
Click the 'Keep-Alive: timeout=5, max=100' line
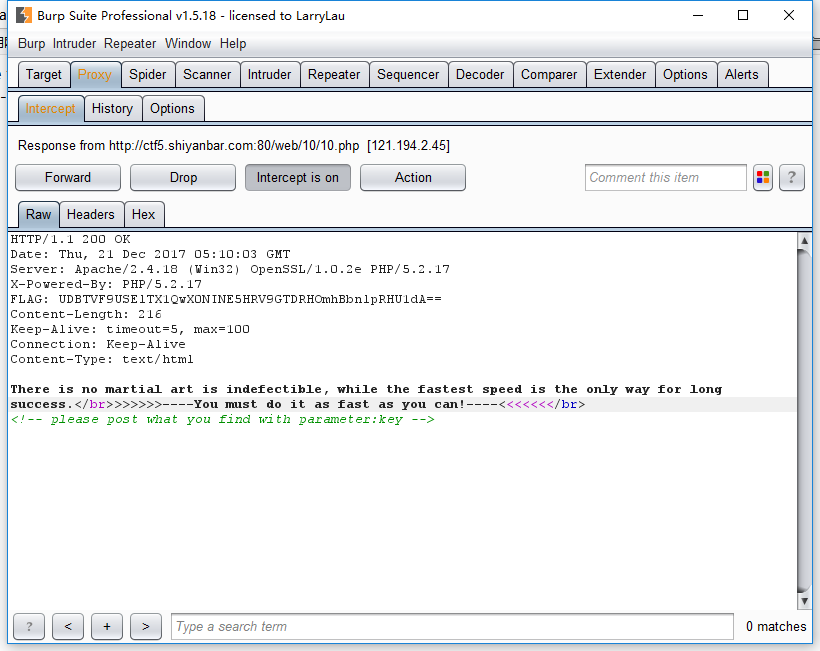130,329
